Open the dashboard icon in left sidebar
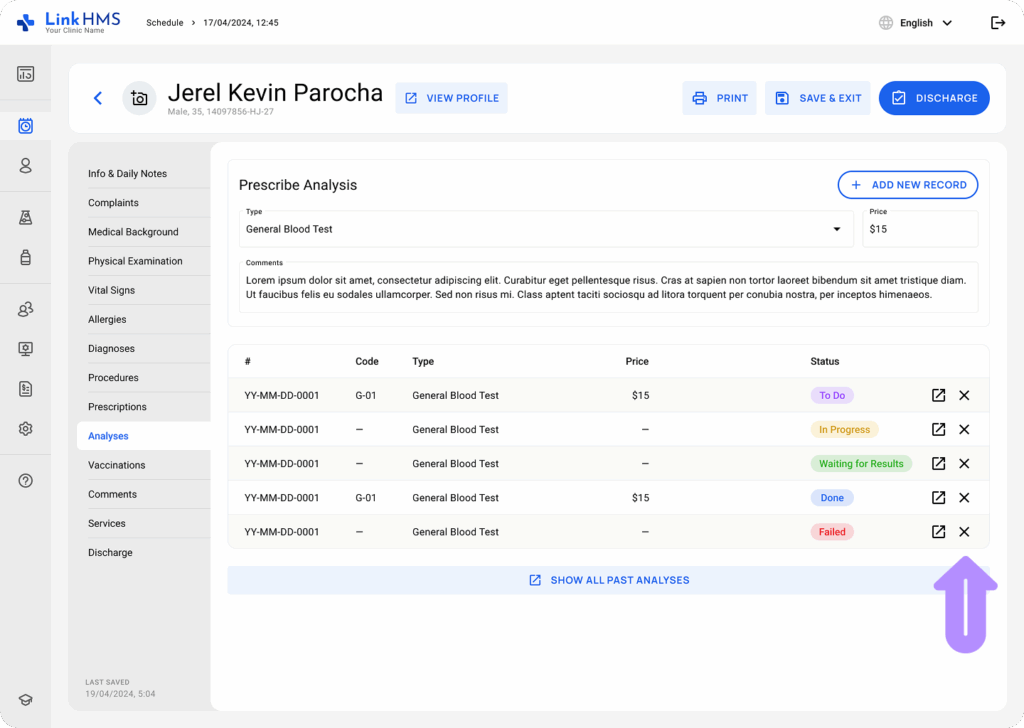 tap(26, 74)
